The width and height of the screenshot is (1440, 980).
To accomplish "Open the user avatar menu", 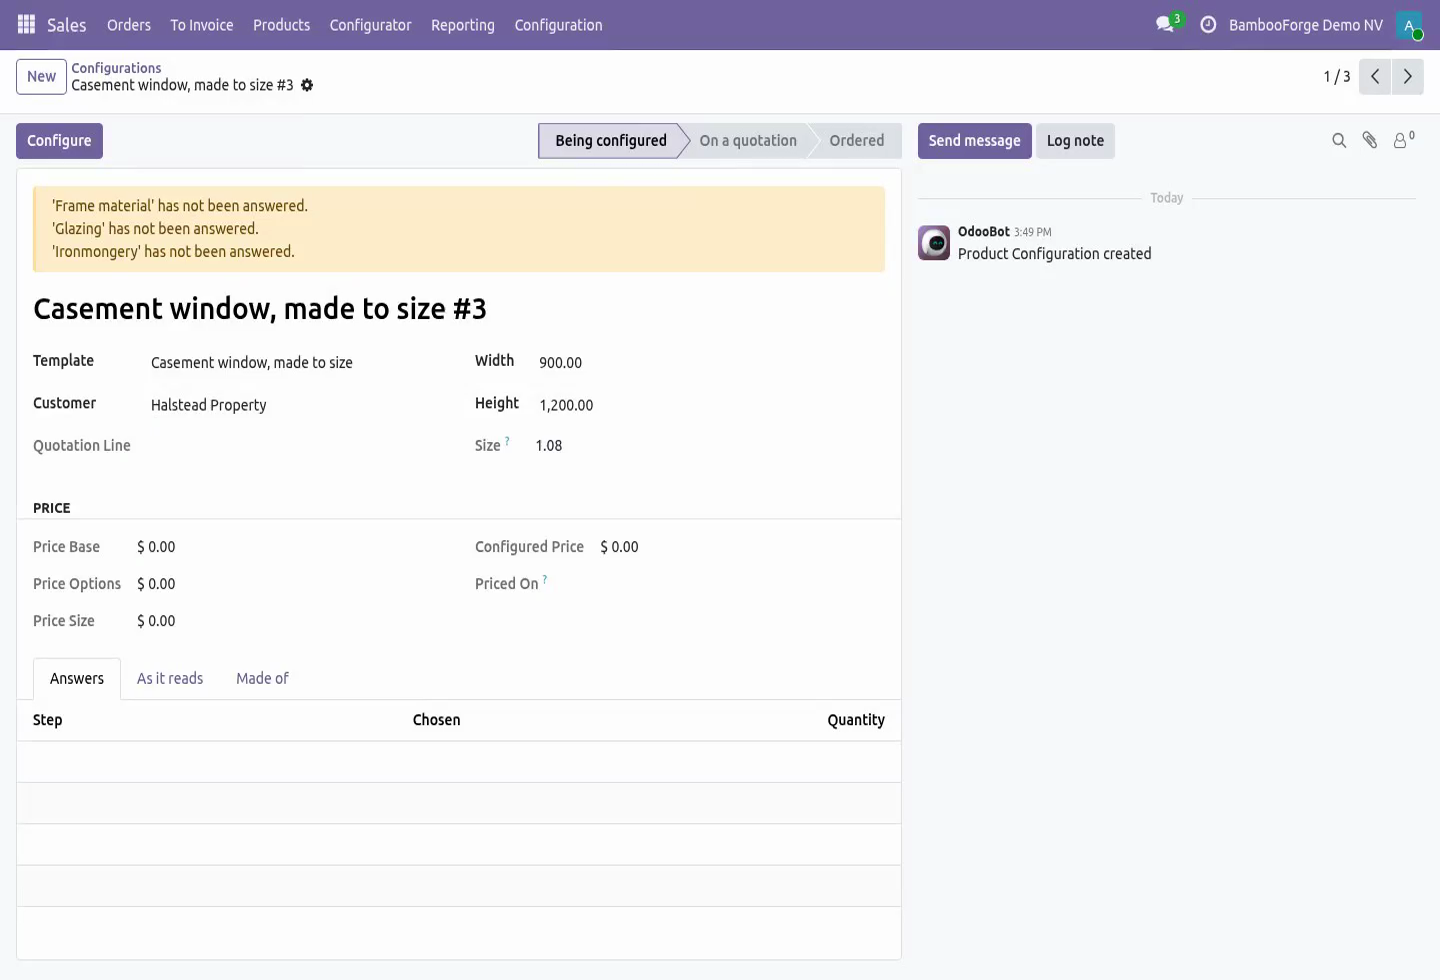I will (x=1409, y=25).
